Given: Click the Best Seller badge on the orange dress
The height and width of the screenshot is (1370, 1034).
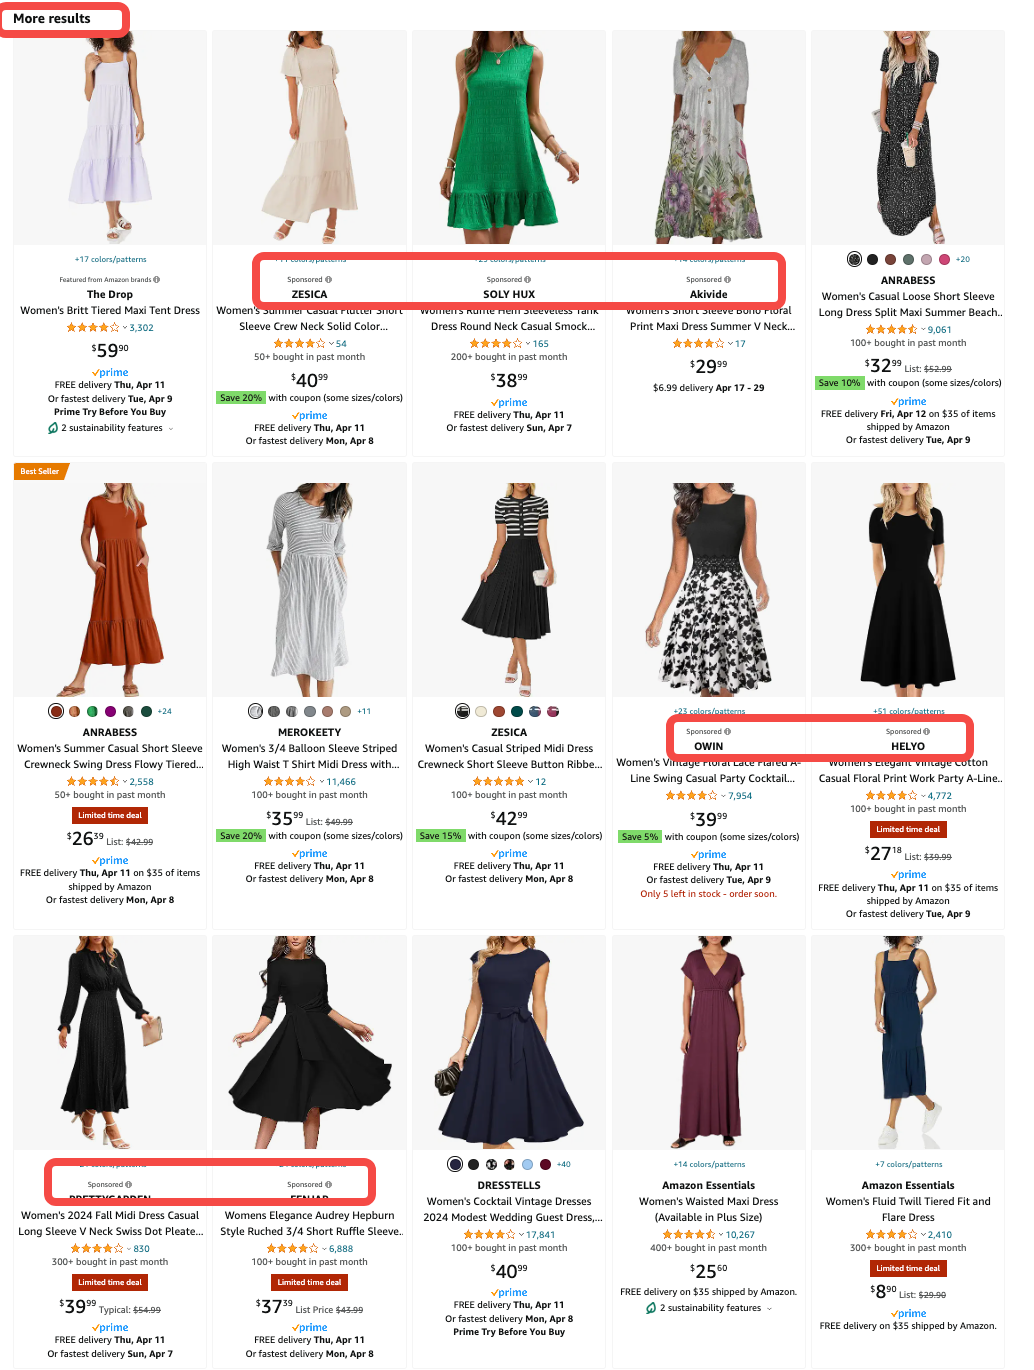Looking at the screenshot, I should (x=40, y=471).
